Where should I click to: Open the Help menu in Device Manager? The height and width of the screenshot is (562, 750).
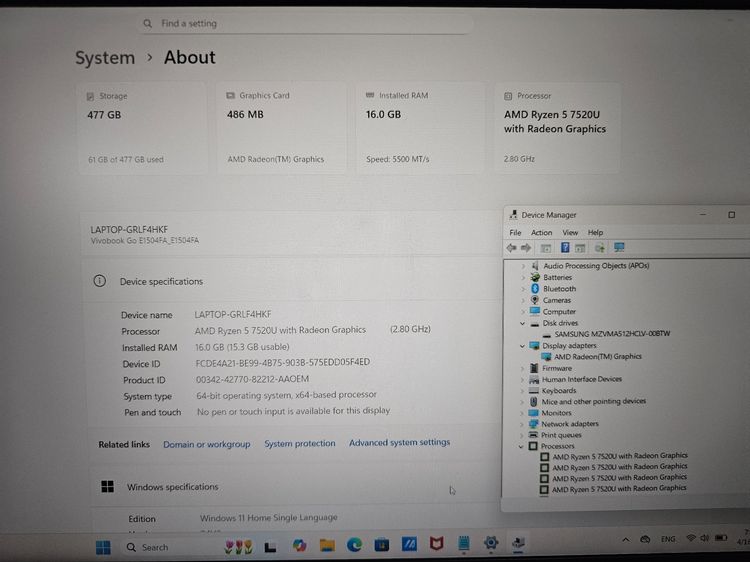coord(596,232)
